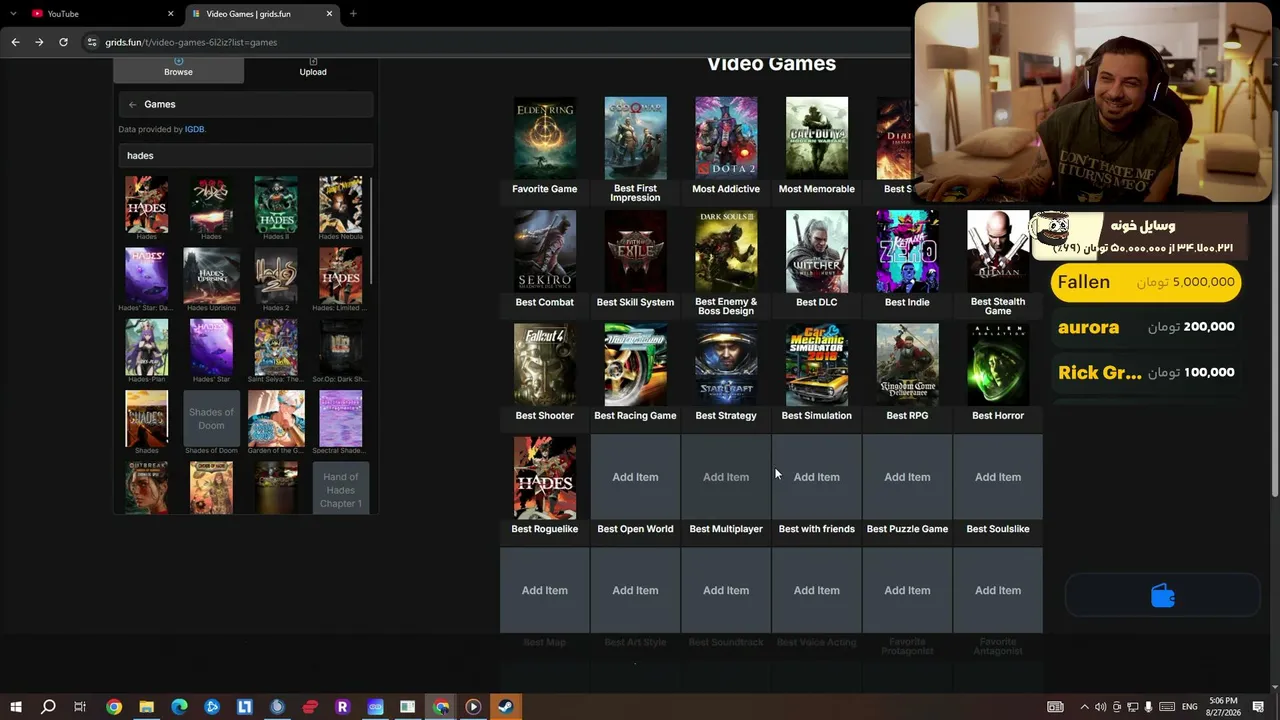
Task: Click the Best Horror Alien Isolation cover
Action: 998,364
